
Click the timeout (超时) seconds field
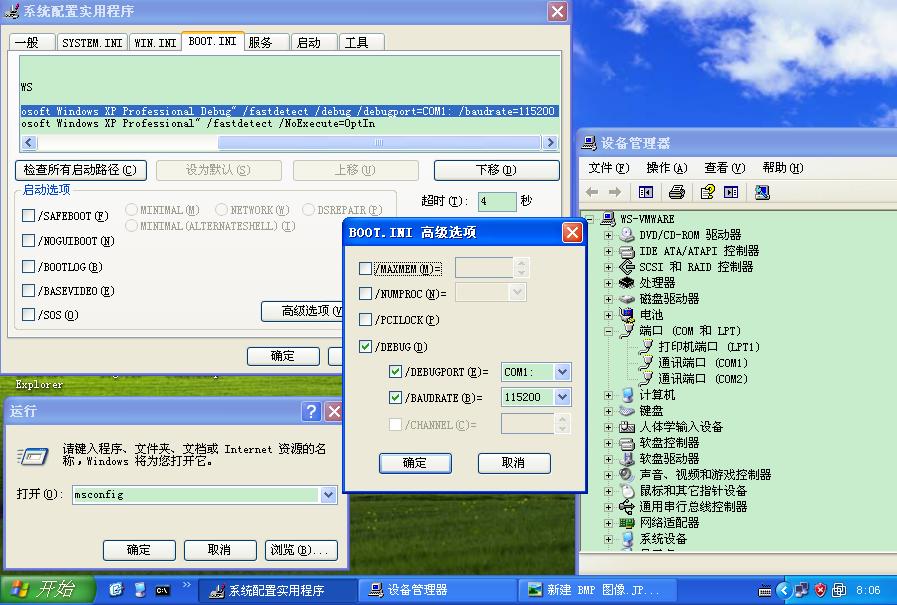497,201
